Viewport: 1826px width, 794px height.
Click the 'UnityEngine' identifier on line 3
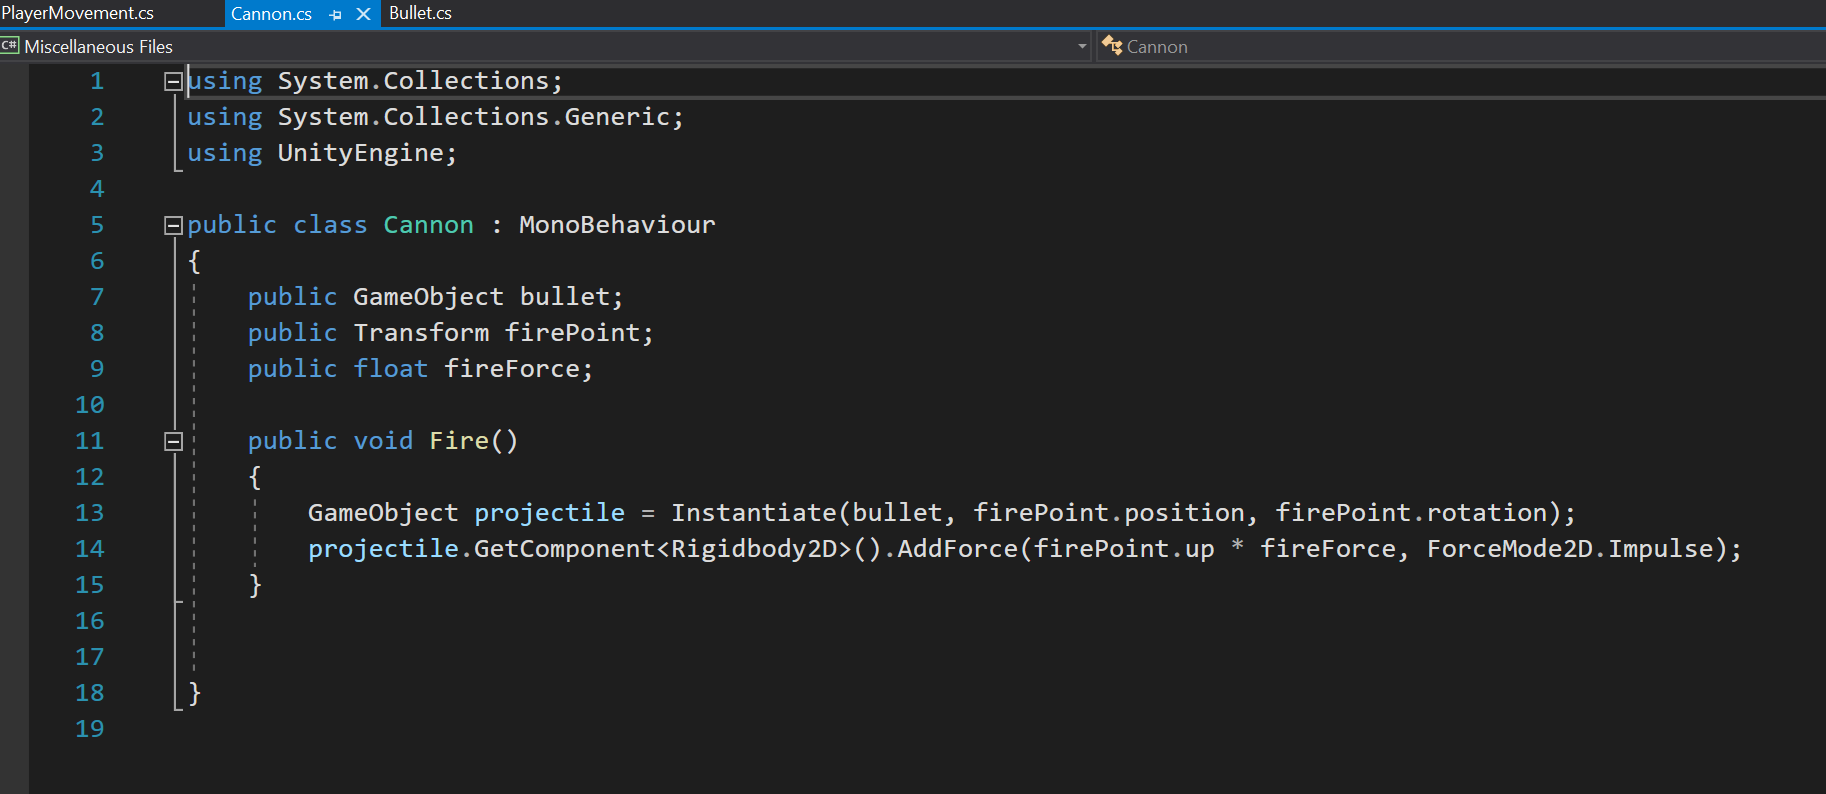361,153
